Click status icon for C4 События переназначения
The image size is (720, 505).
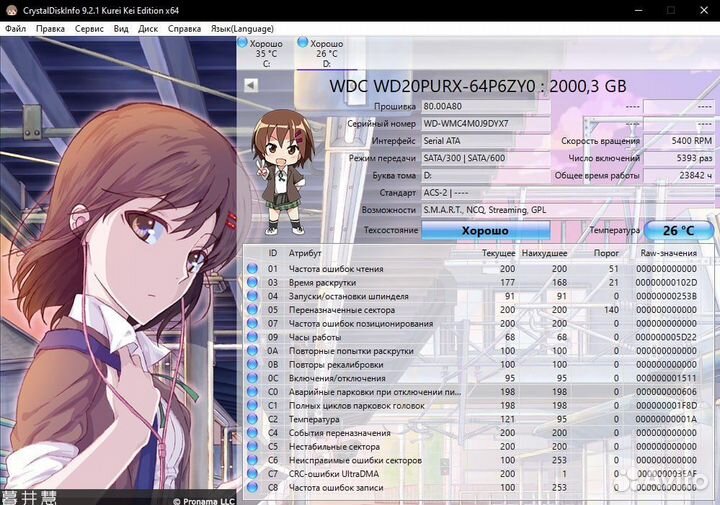point(252,432)
